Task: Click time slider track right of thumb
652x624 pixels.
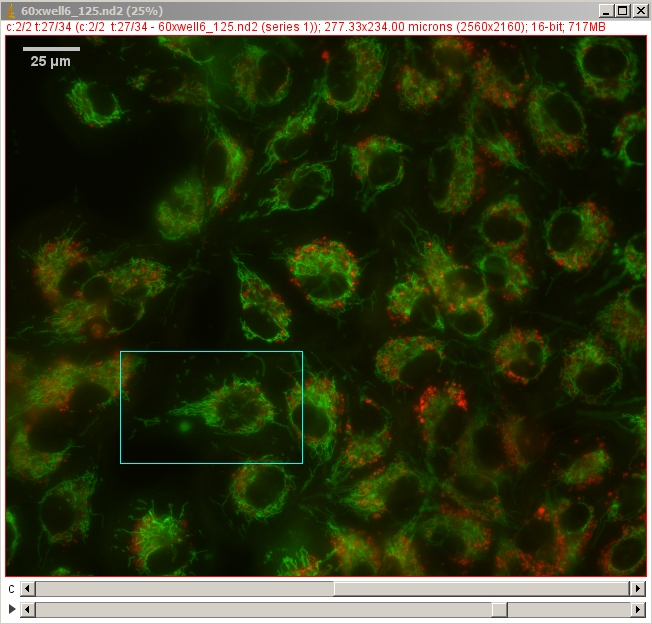Action: click(570, 609)
